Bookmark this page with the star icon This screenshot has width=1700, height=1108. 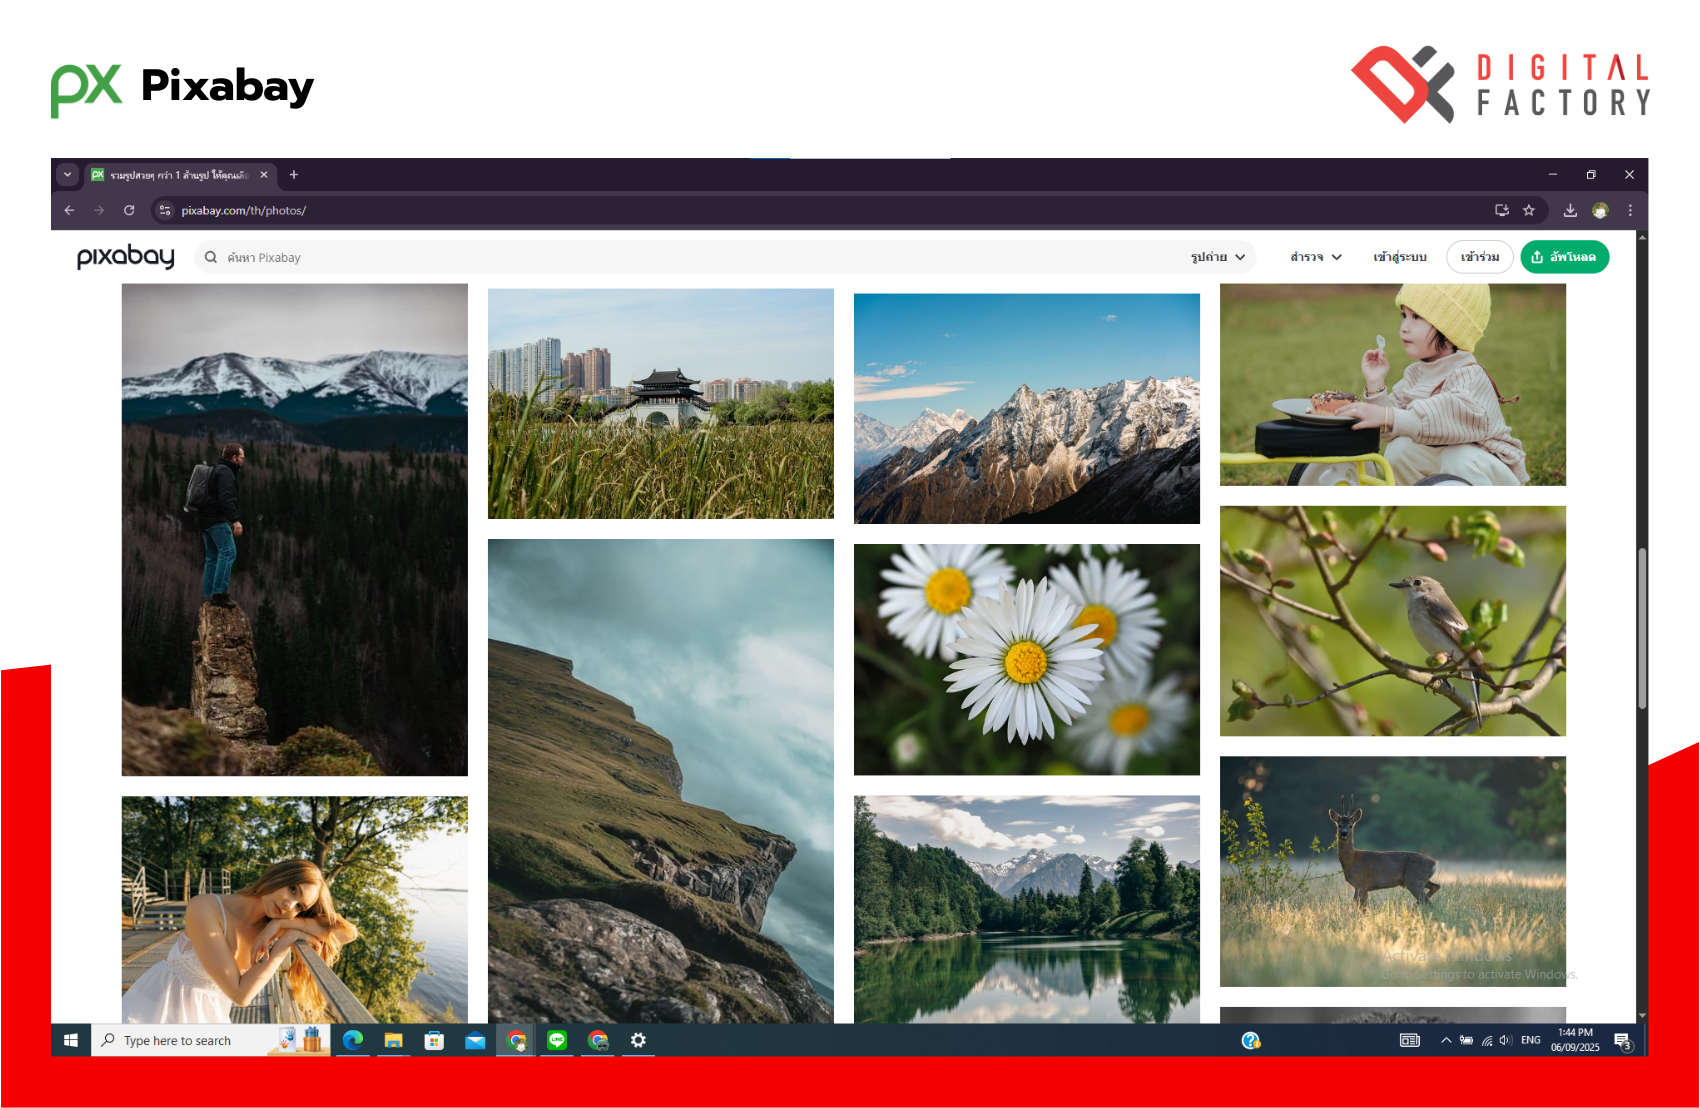coord(1529,210)
